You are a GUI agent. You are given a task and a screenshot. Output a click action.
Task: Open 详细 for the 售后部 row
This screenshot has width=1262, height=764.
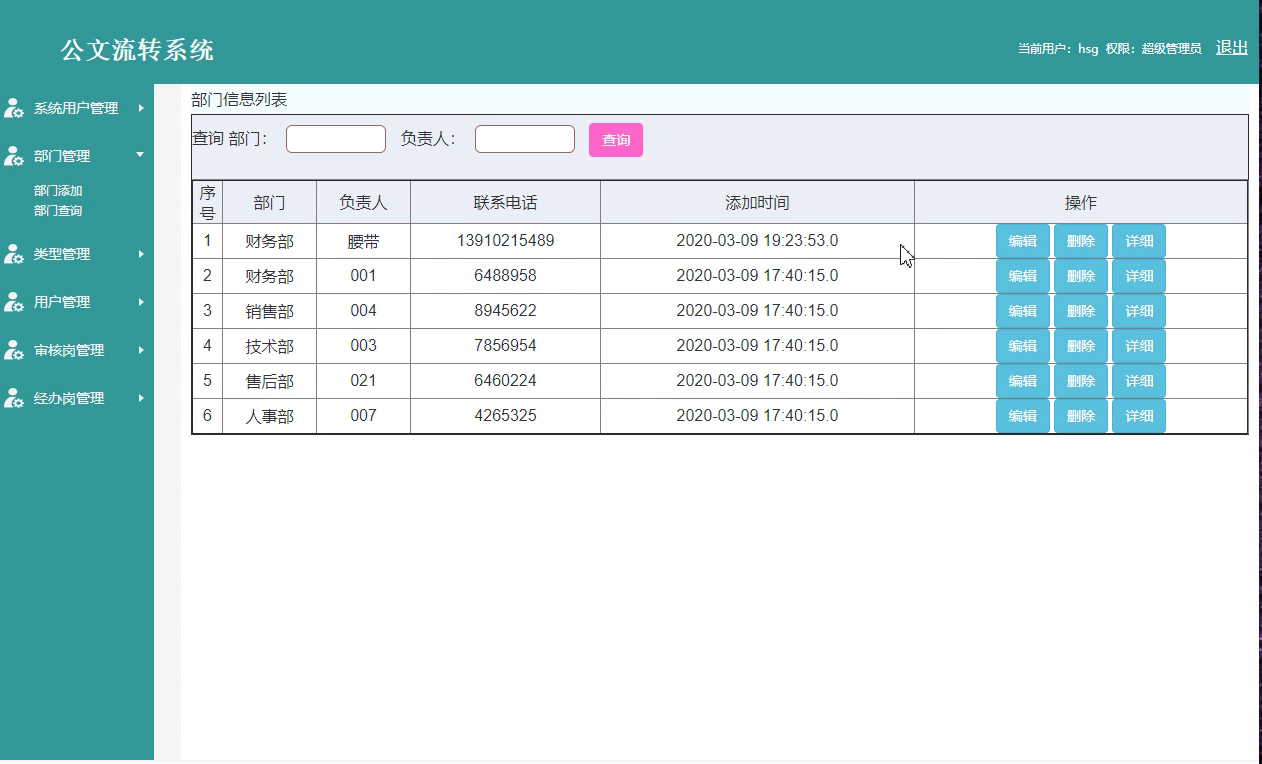[x=1139, y=381]
